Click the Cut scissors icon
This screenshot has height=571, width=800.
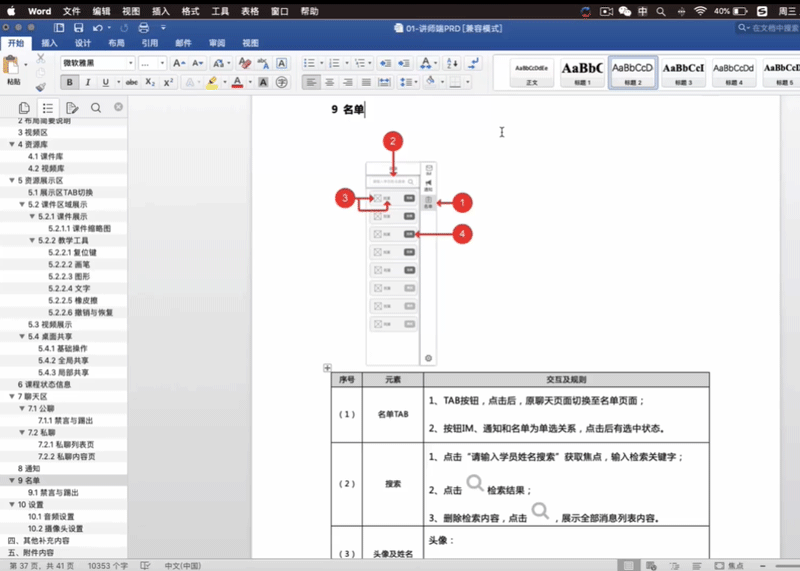pyautogui.click(x=41, y=59)
